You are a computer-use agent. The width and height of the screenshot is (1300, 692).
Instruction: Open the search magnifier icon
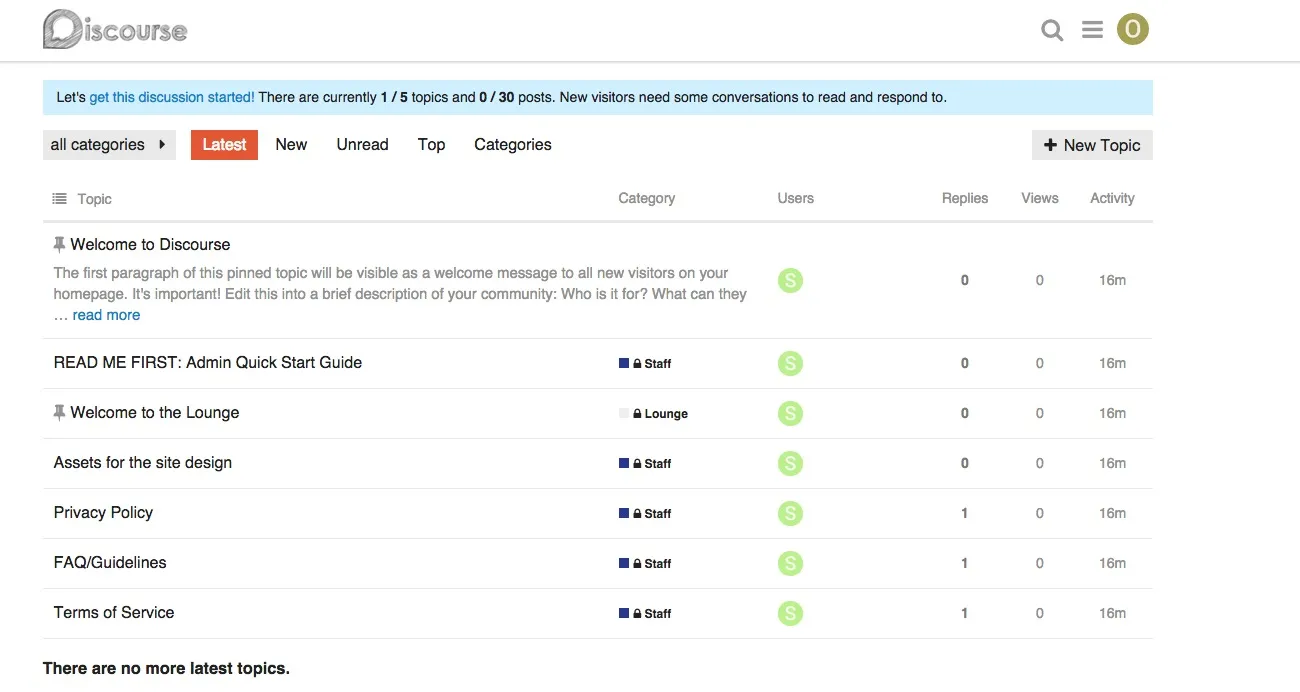(1052, 30)
